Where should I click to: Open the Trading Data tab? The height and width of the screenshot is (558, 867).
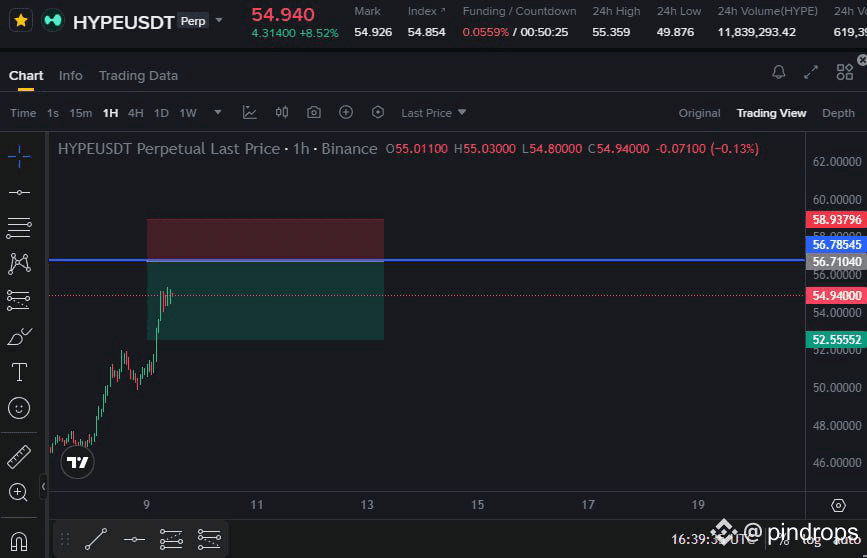point(138,76)
